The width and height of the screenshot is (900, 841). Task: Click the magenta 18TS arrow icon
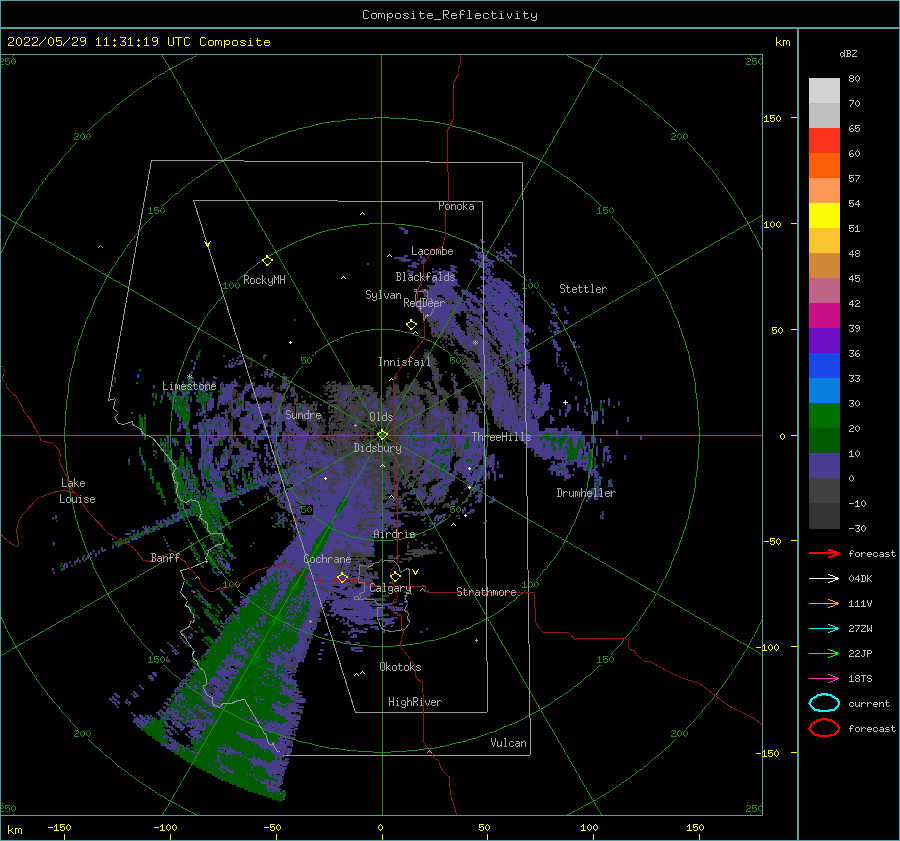824,679
